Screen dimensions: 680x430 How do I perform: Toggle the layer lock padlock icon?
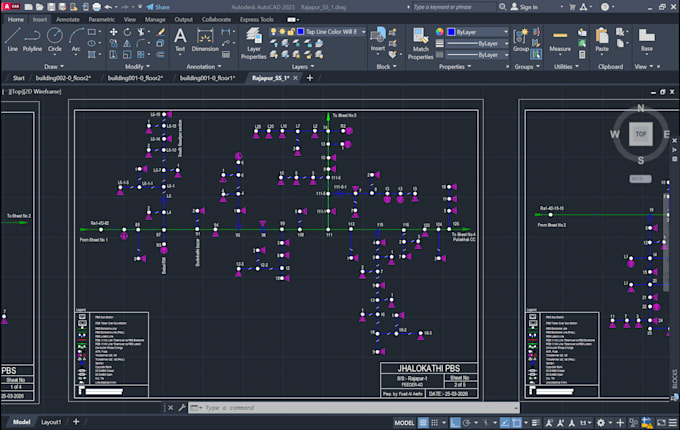pyautogui.click(x=291, y=32)
